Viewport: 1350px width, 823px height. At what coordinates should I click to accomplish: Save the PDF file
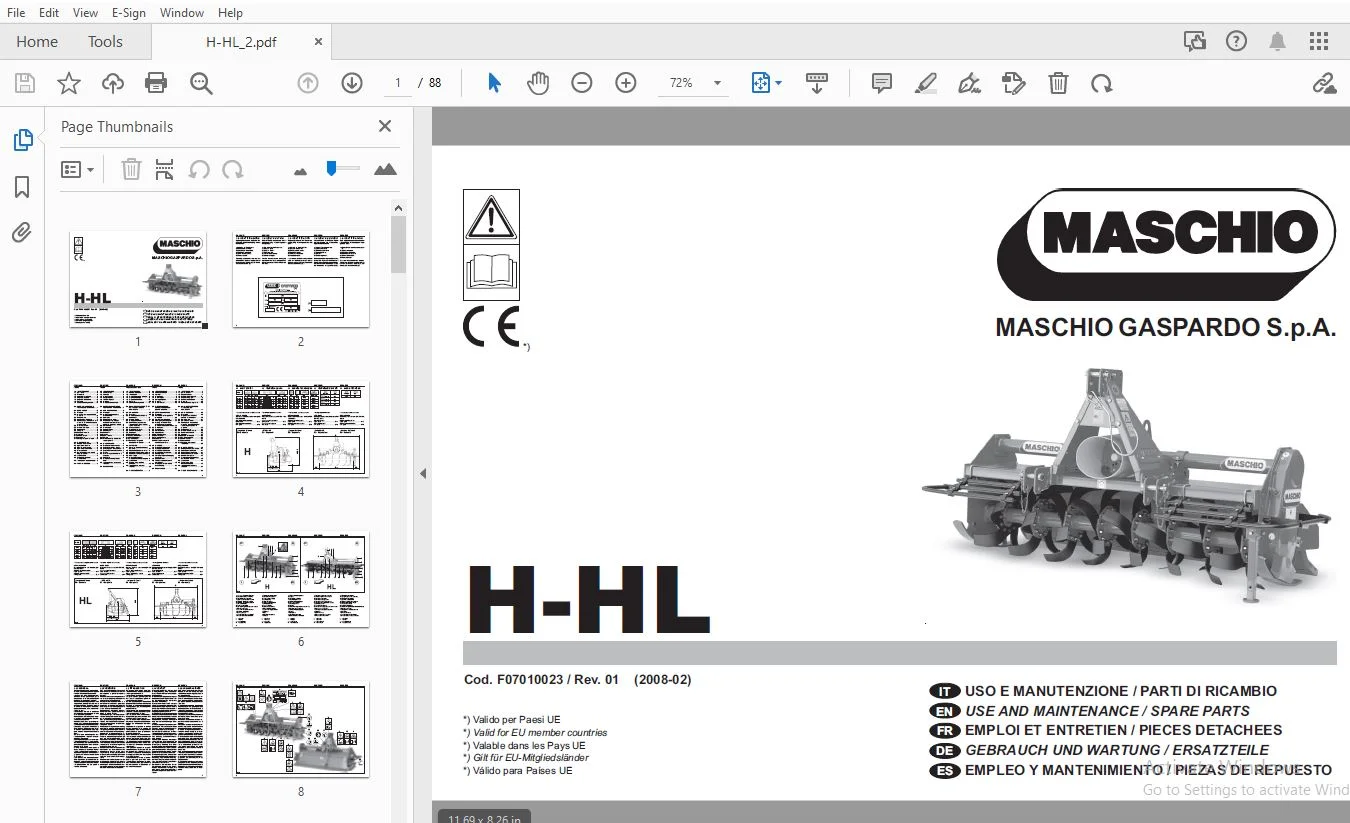(x=24, y=83)
